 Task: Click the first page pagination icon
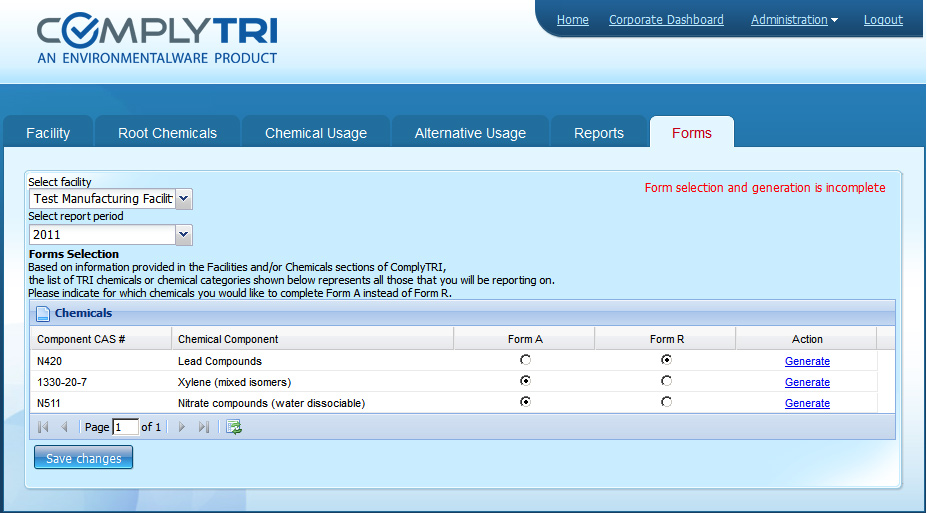[x=43, y=427]
